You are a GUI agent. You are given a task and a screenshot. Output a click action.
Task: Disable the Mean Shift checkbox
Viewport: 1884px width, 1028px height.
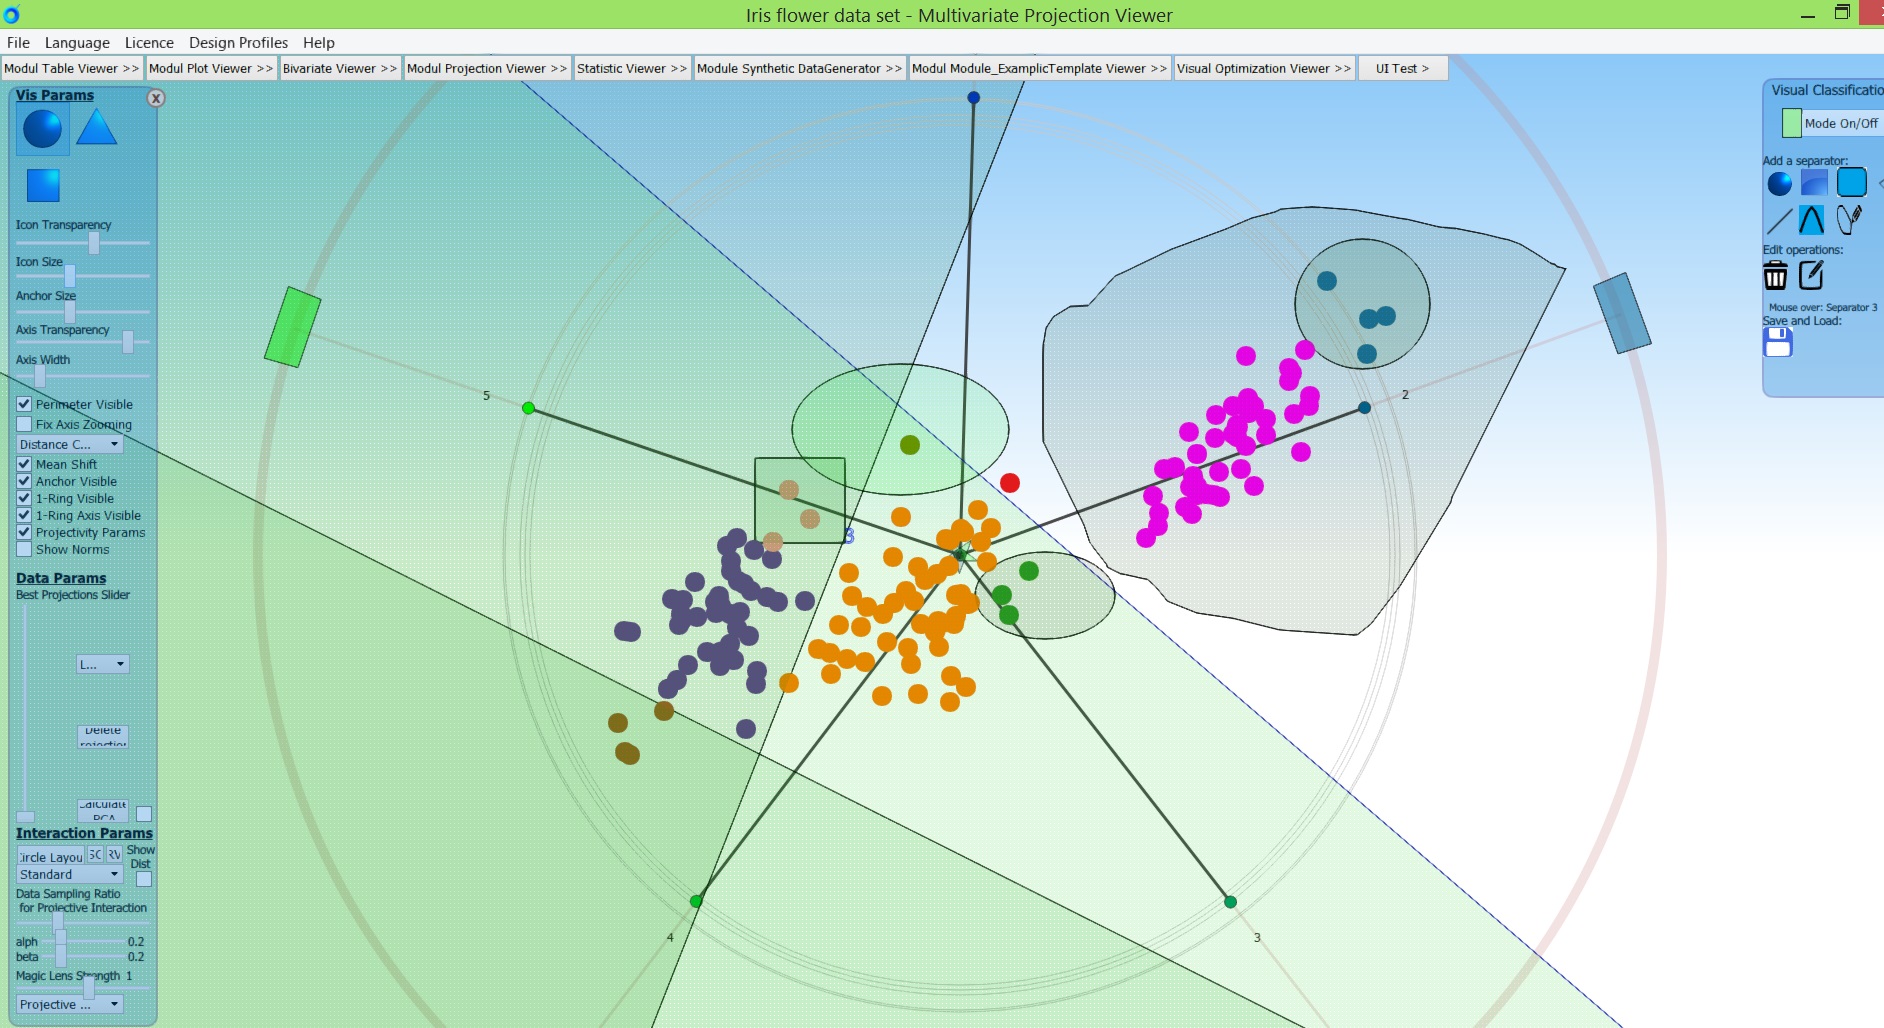23,464
